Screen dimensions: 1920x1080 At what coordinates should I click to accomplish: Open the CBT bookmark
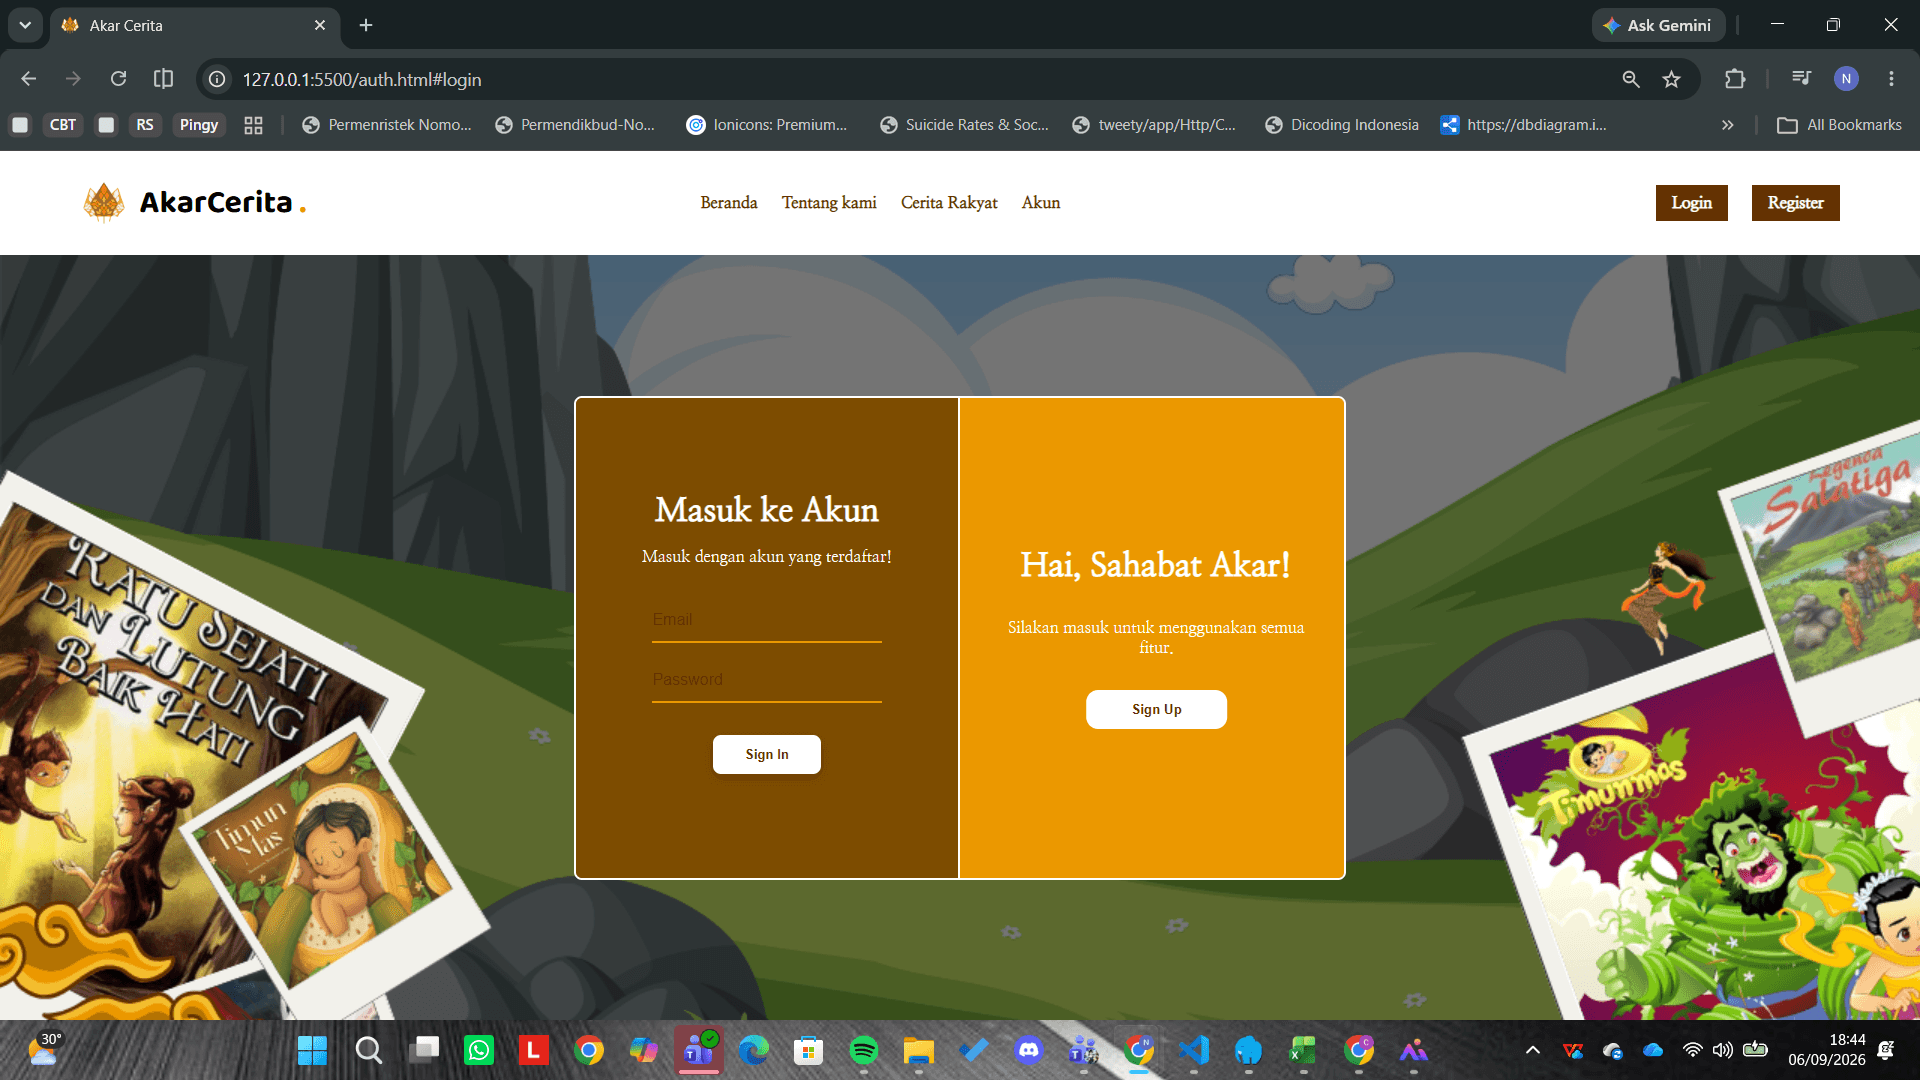click(x=63, y=125)
